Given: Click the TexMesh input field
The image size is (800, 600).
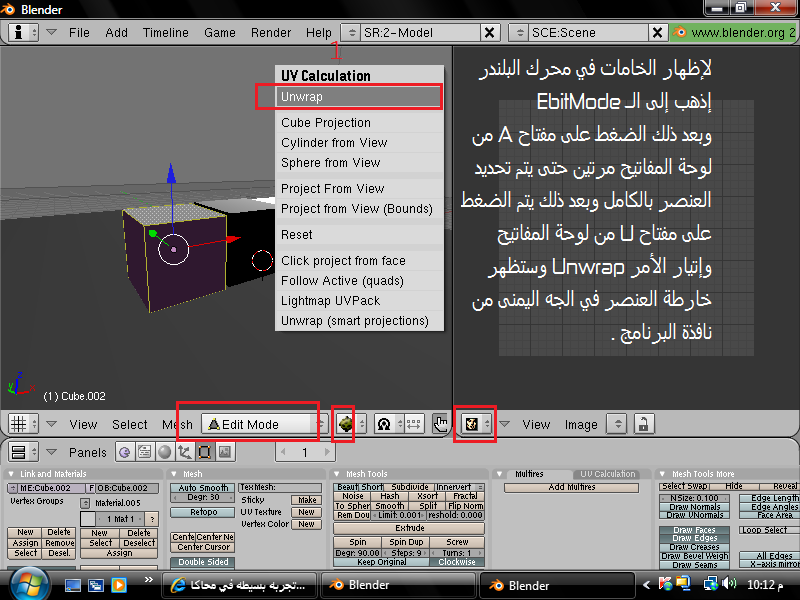Looking at the screenshot, I should [x=280, y=487].
